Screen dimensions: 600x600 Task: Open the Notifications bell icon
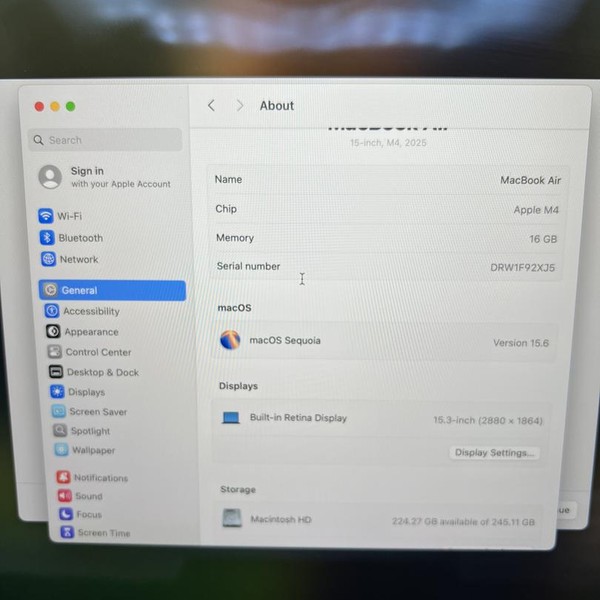[x=63, y=477]
